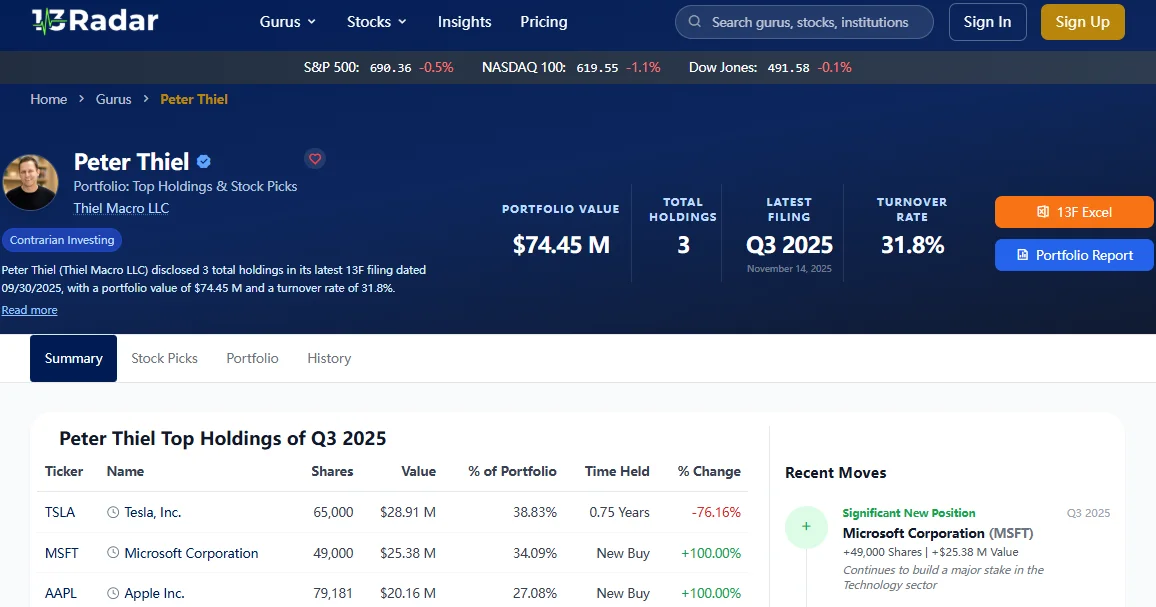Click the clock icon beside Tesla, Inc.
The height and width of the screenshot is (607, 1156).
point(113,512)
